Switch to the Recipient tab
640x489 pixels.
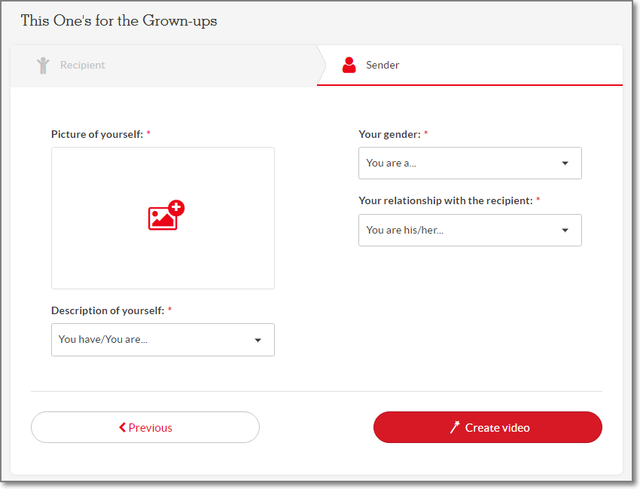[x=82, y=66]
